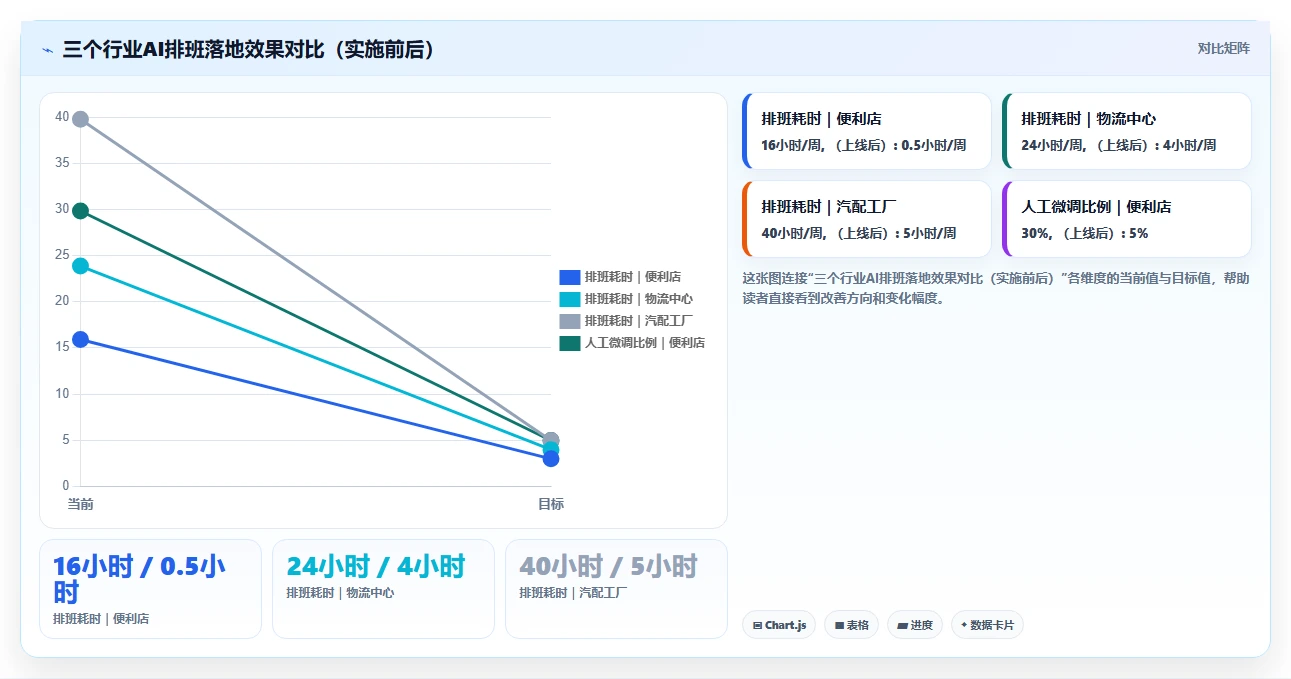Click the chart description paragraph

pyautogui.click(x=995, y=288)
